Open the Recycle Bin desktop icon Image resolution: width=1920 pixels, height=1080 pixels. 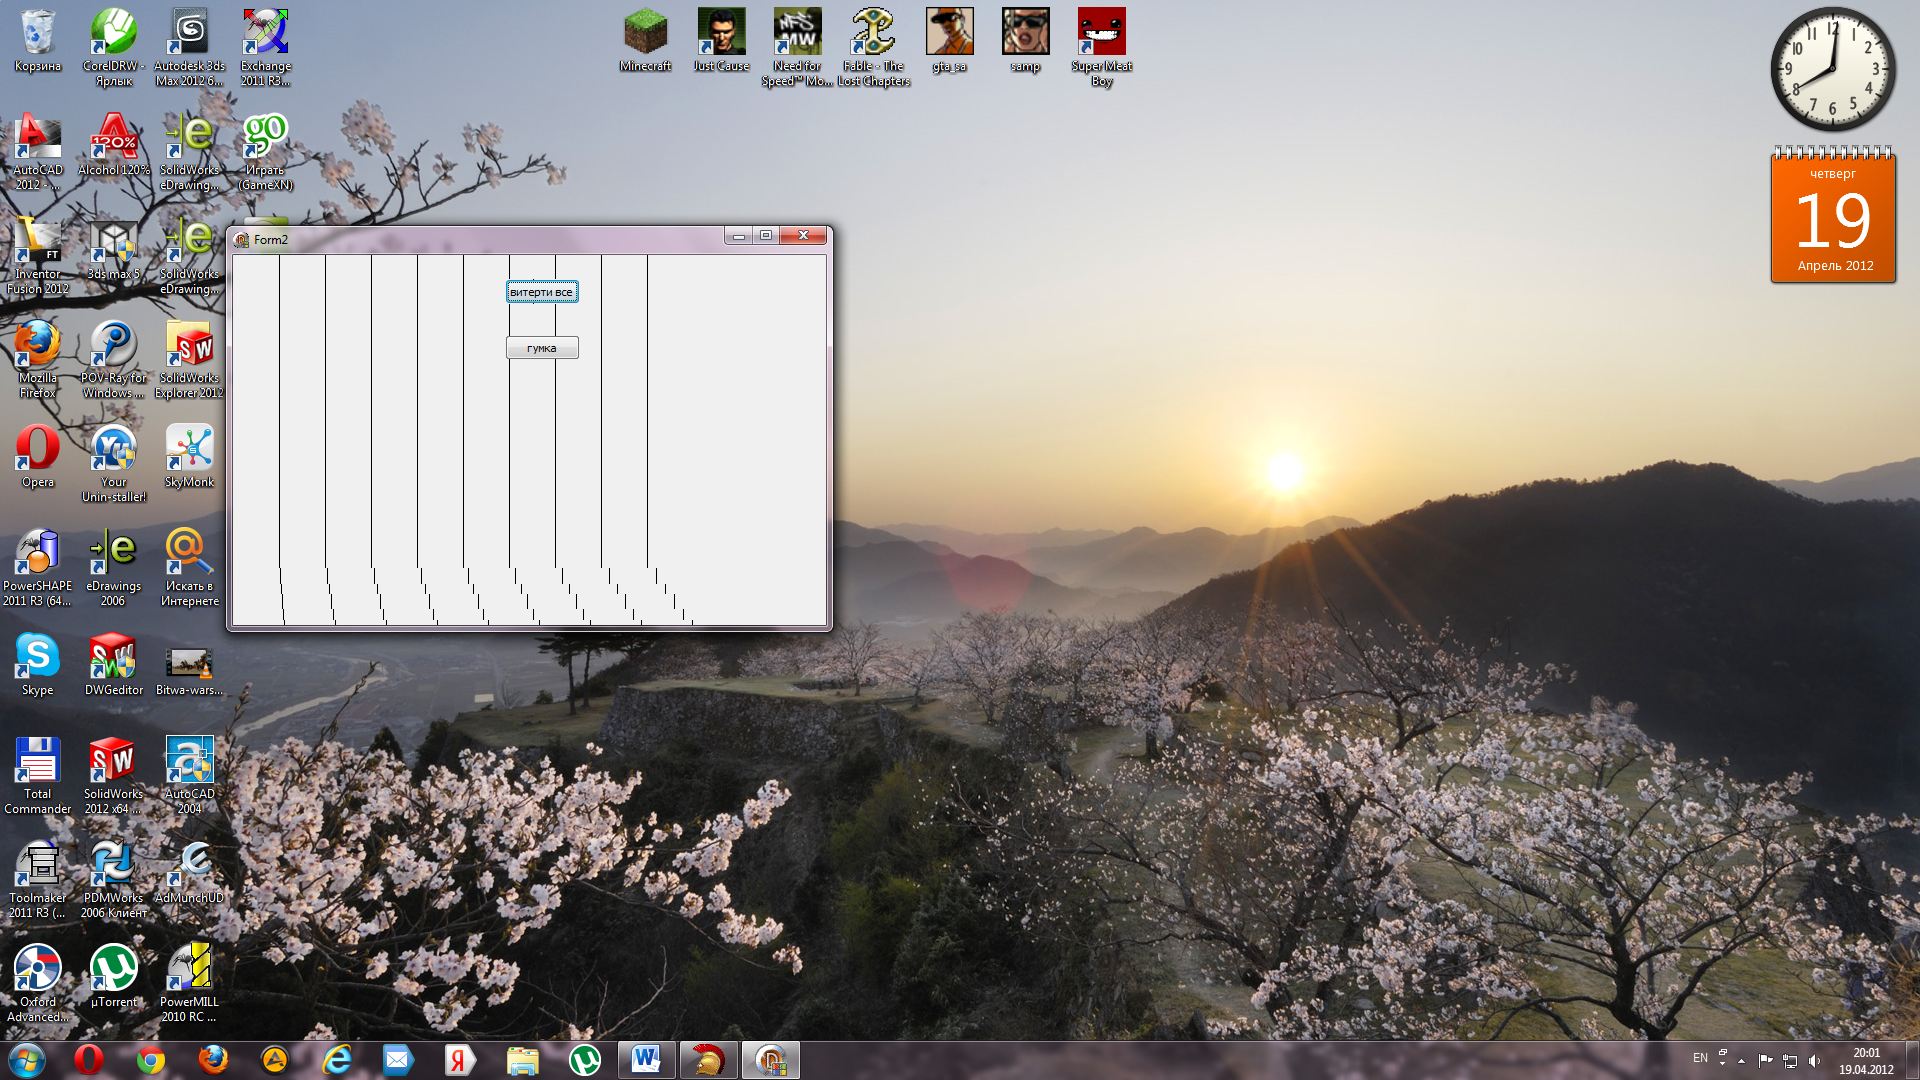point(38,41)
